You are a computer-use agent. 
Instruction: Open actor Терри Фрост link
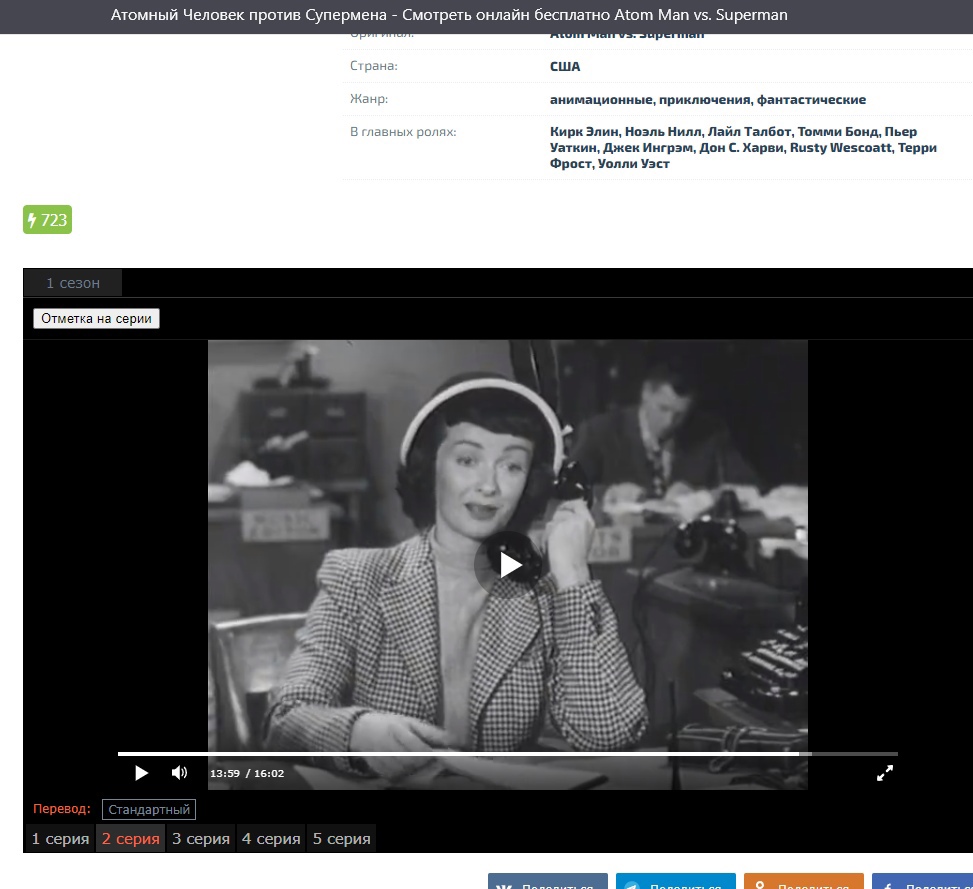point(743,156)
